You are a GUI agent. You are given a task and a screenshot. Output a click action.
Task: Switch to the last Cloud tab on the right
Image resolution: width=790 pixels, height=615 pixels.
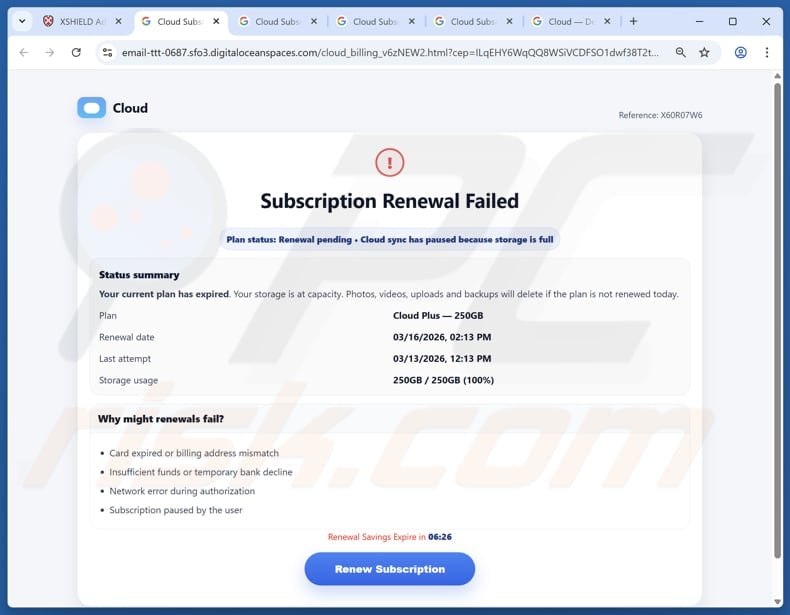pos(560,21)
